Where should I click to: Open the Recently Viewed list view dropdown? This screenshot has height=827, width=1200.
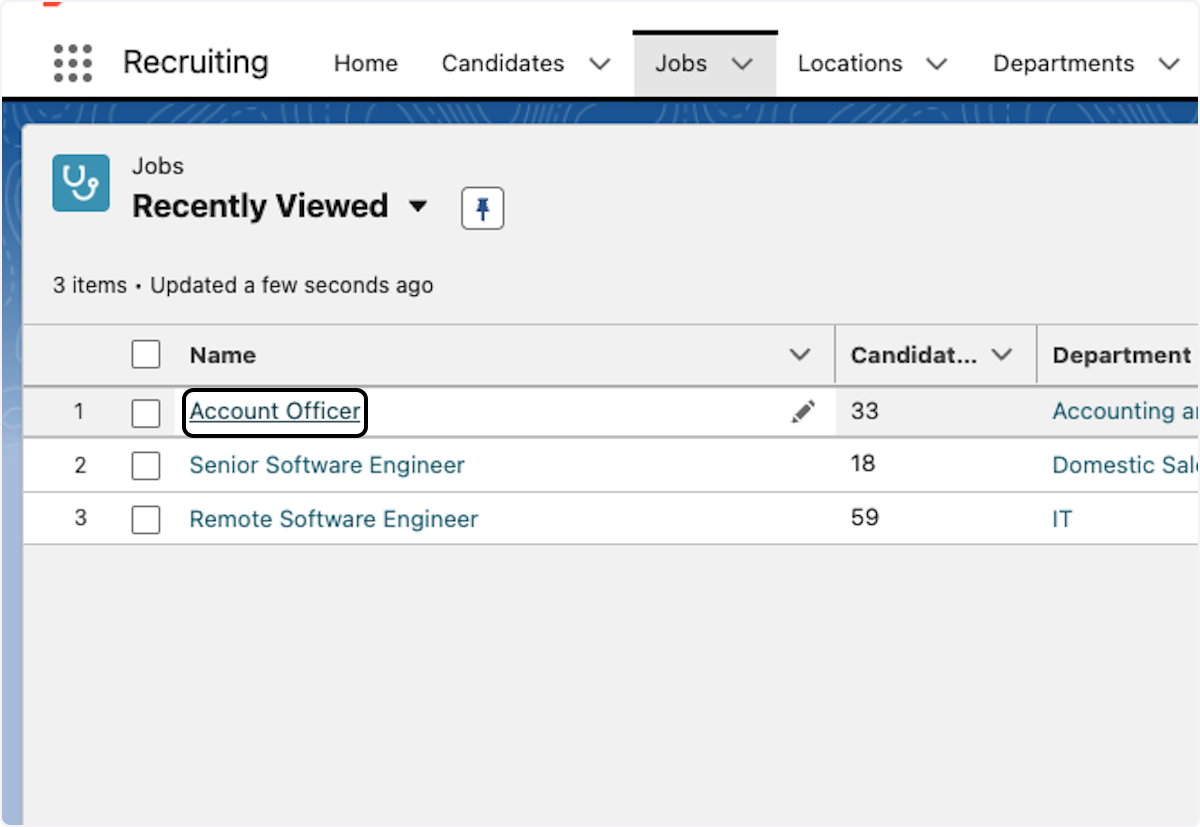tap(419, 206)
